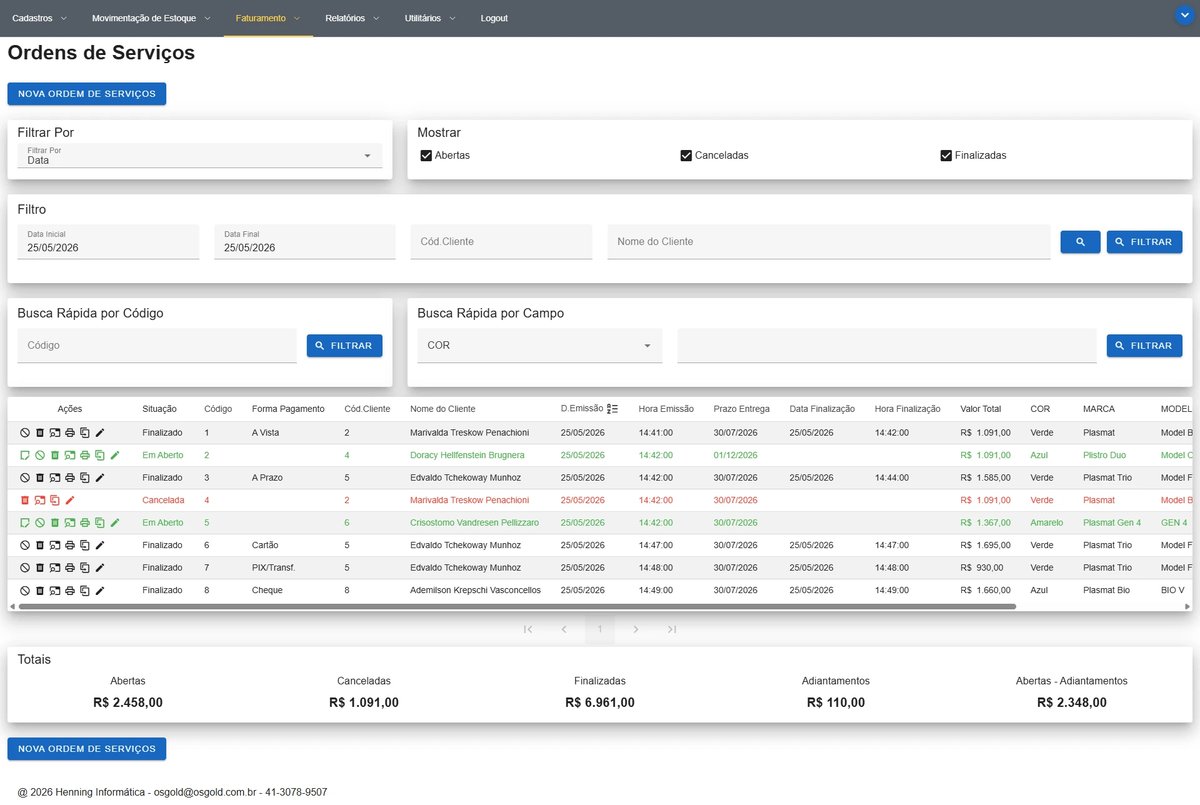
Task: Delete the PIX/Transf. order 7
Action: (40, 568)
